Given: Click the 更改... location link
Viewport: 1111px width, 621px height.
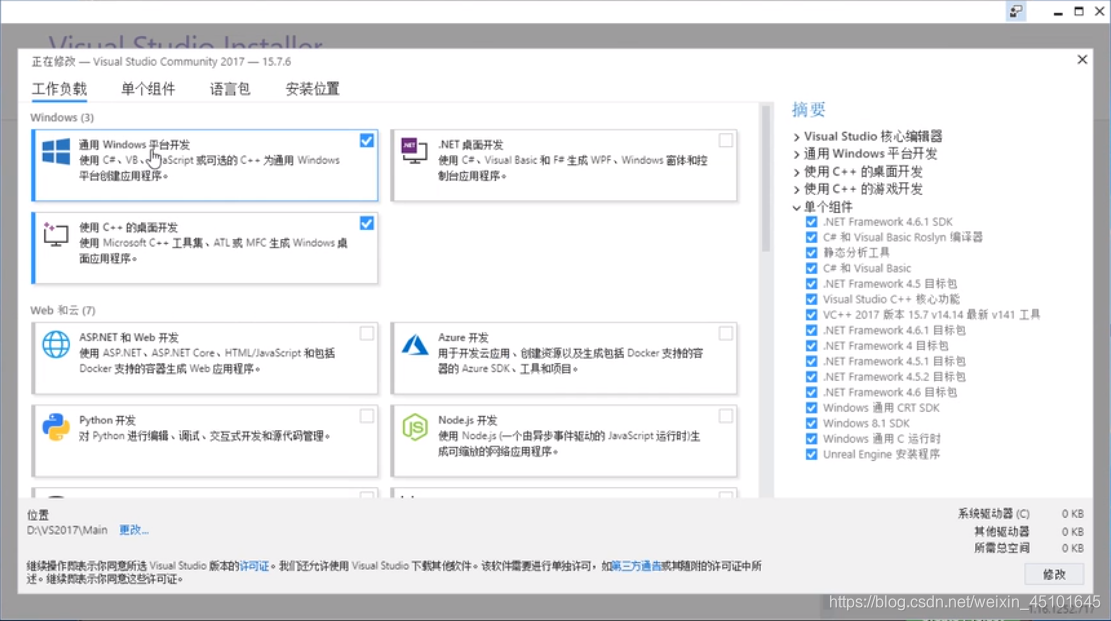Looking at the screenshot, I should (x=134, y=530).
